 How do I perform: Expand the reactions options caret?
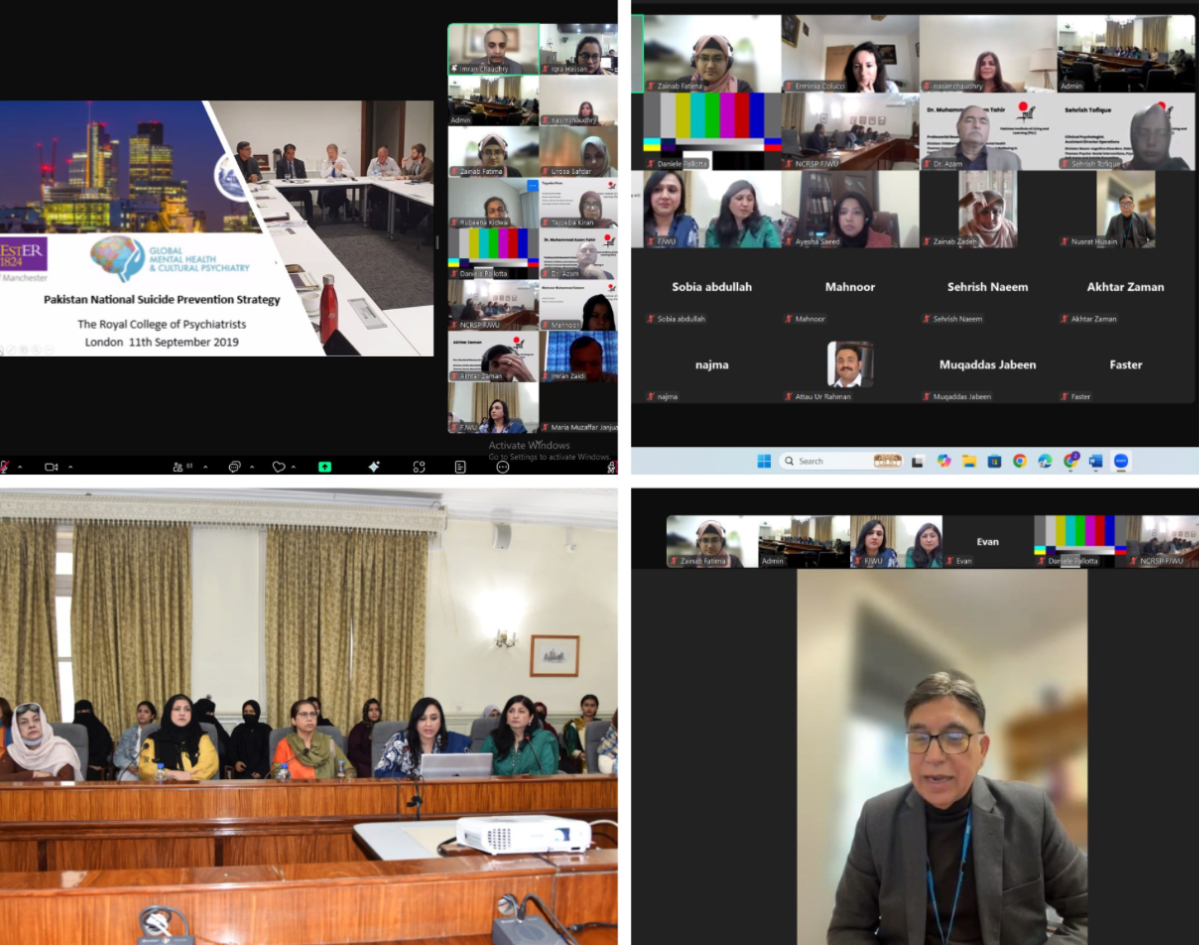(x=294, y=466)
